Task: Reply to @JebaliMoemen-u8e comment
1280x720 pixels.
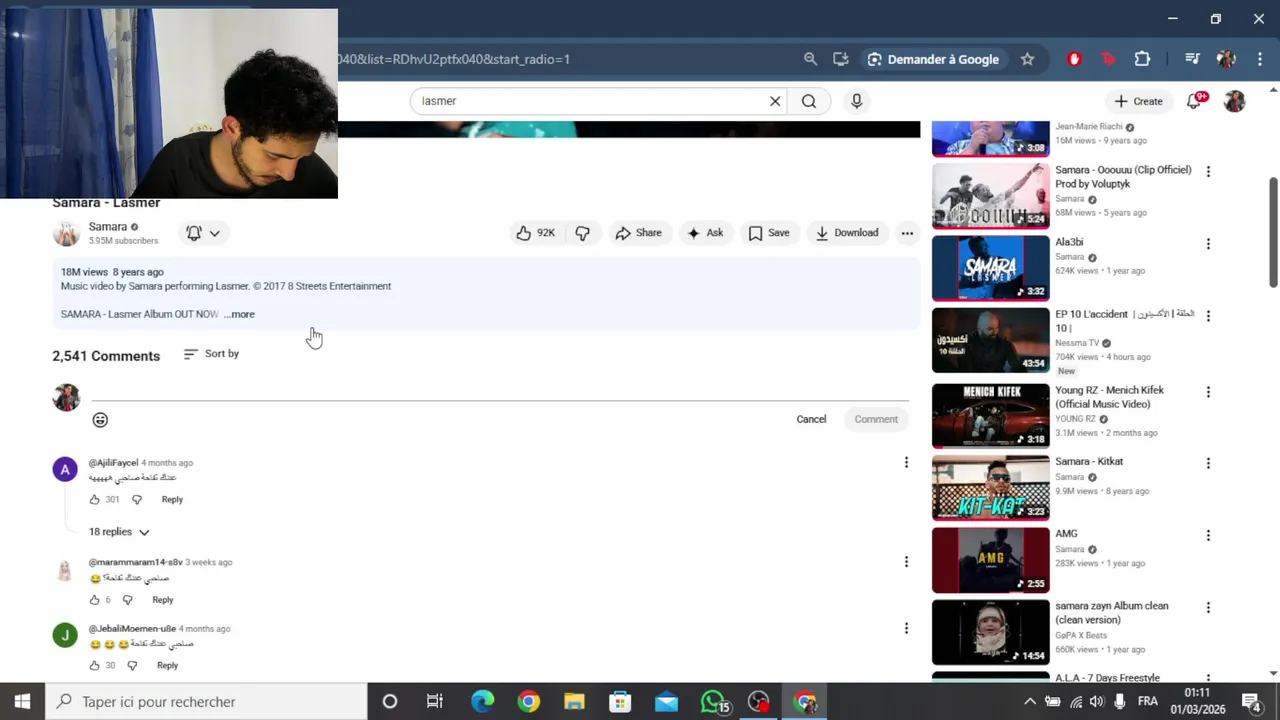Action: click(x=167, y=665)
